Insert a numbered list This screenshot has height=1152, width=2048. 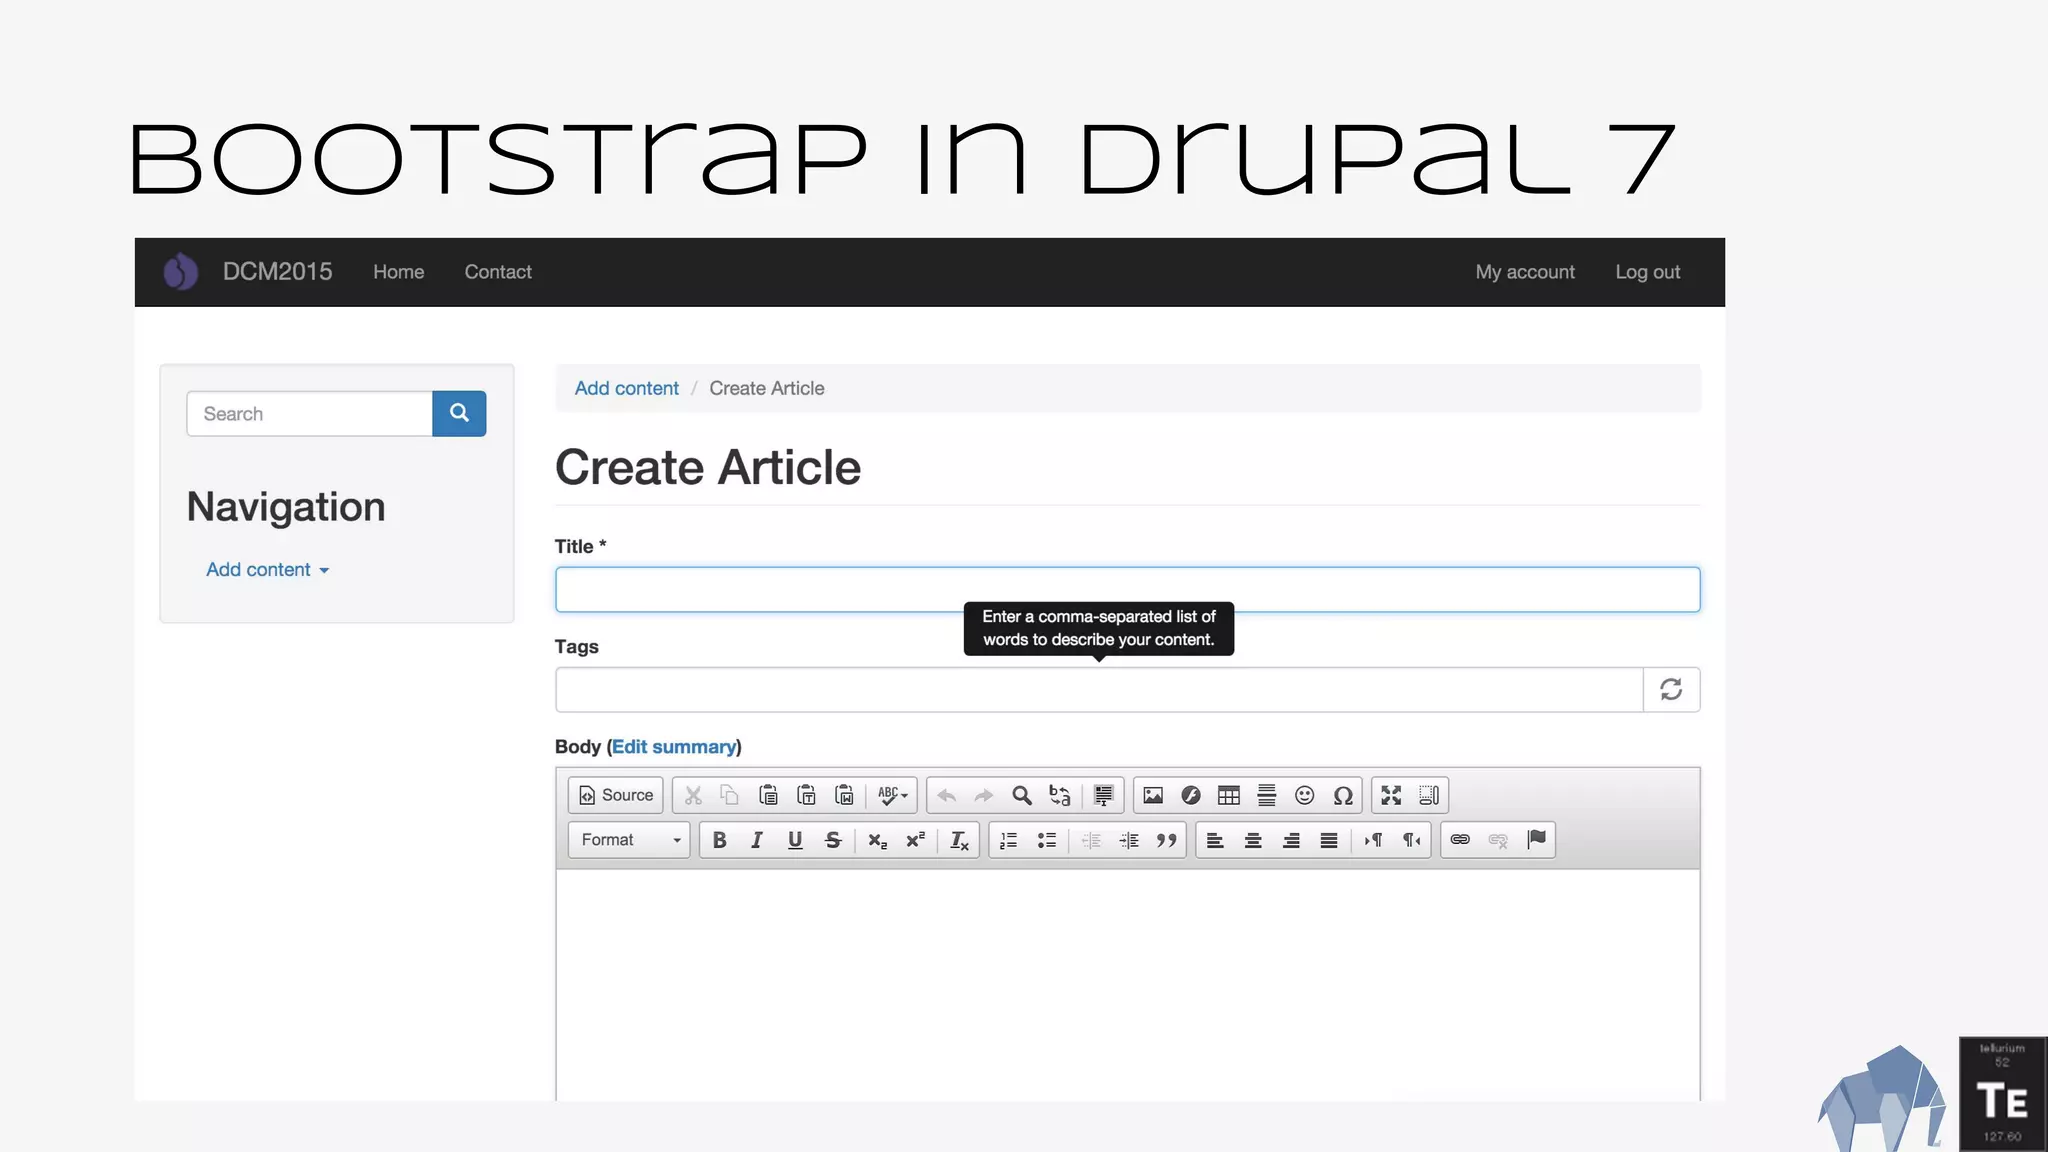point(1009,840)
